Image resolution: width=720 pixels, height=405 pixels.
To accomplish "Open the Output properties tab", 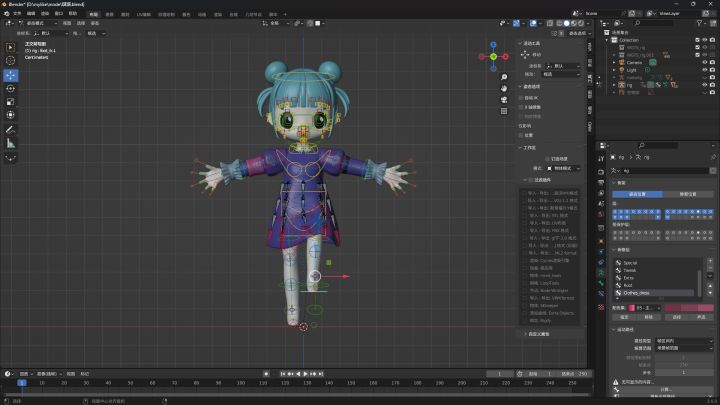I will tap(601, 182).
